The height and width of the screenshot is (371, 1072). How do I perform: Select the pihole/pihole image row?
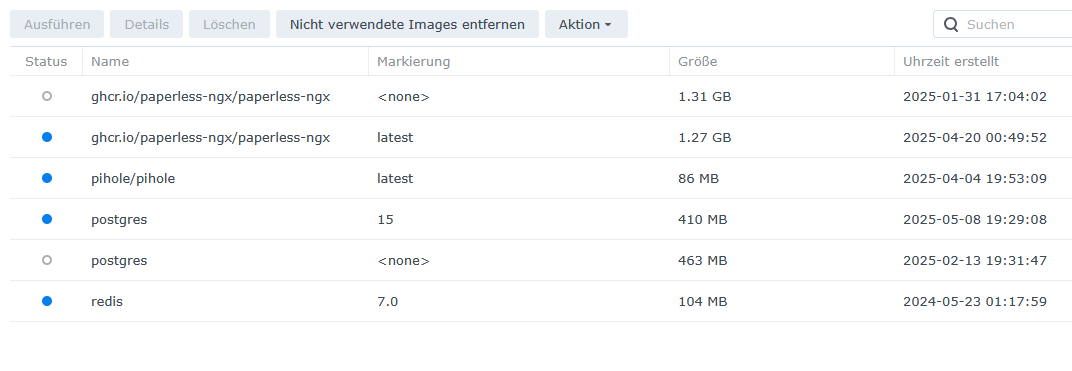click(x=541, y=178)
